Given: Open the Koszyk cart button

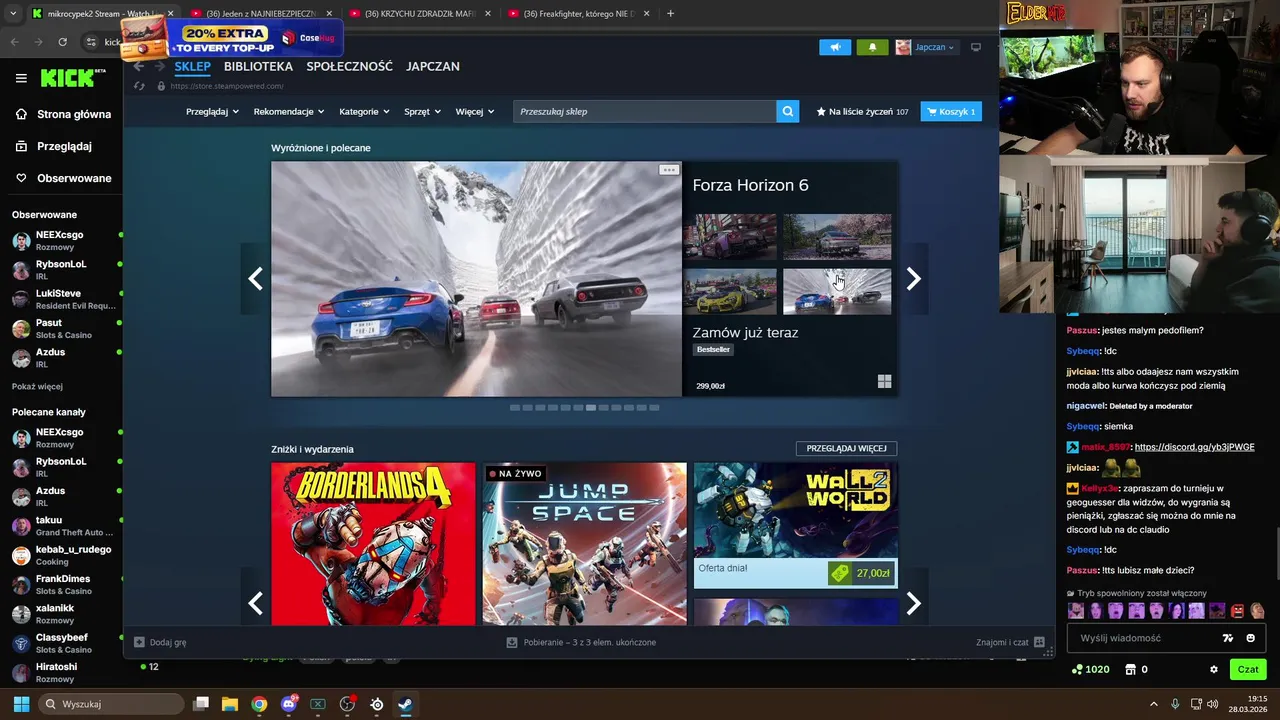Looking at the screenshot, I should pyautogui.click(x=951, y=111).
